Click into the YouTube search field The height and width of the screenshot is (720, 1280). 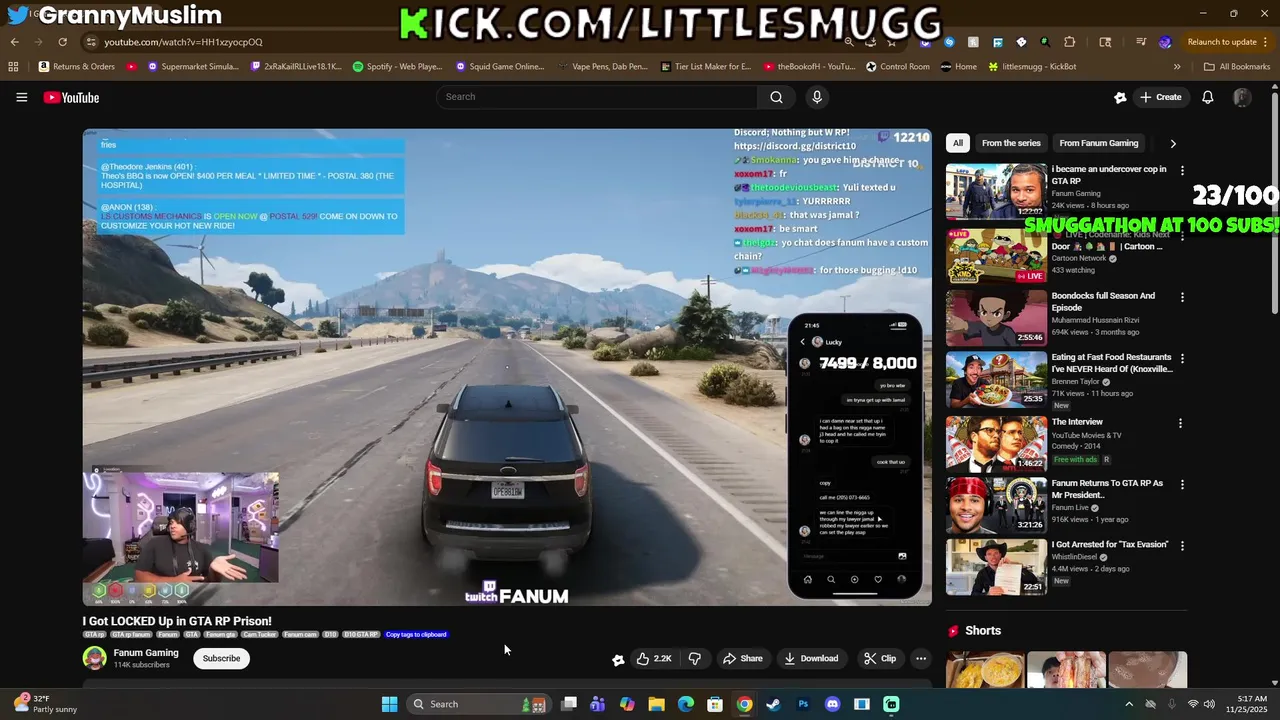pos(597,97)
